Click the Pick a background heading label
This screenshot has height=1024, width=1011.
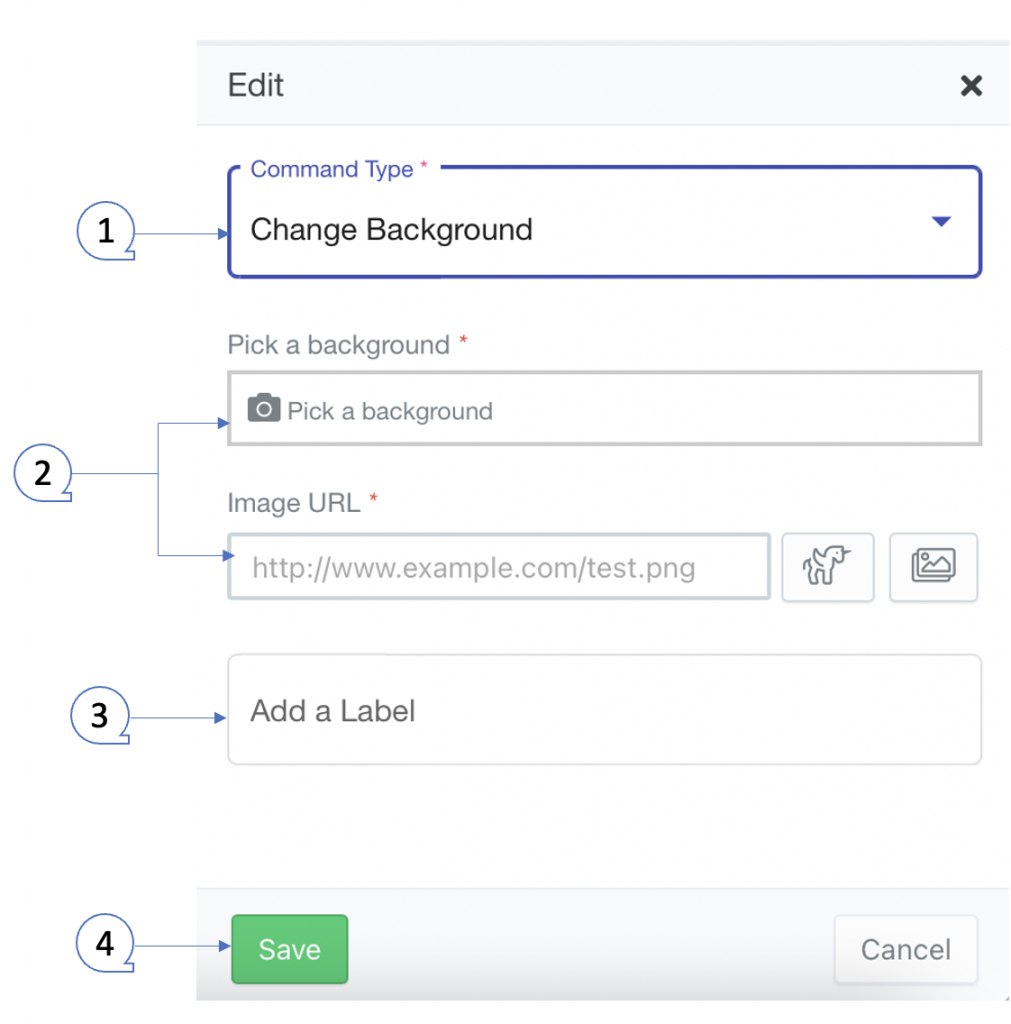338,345
